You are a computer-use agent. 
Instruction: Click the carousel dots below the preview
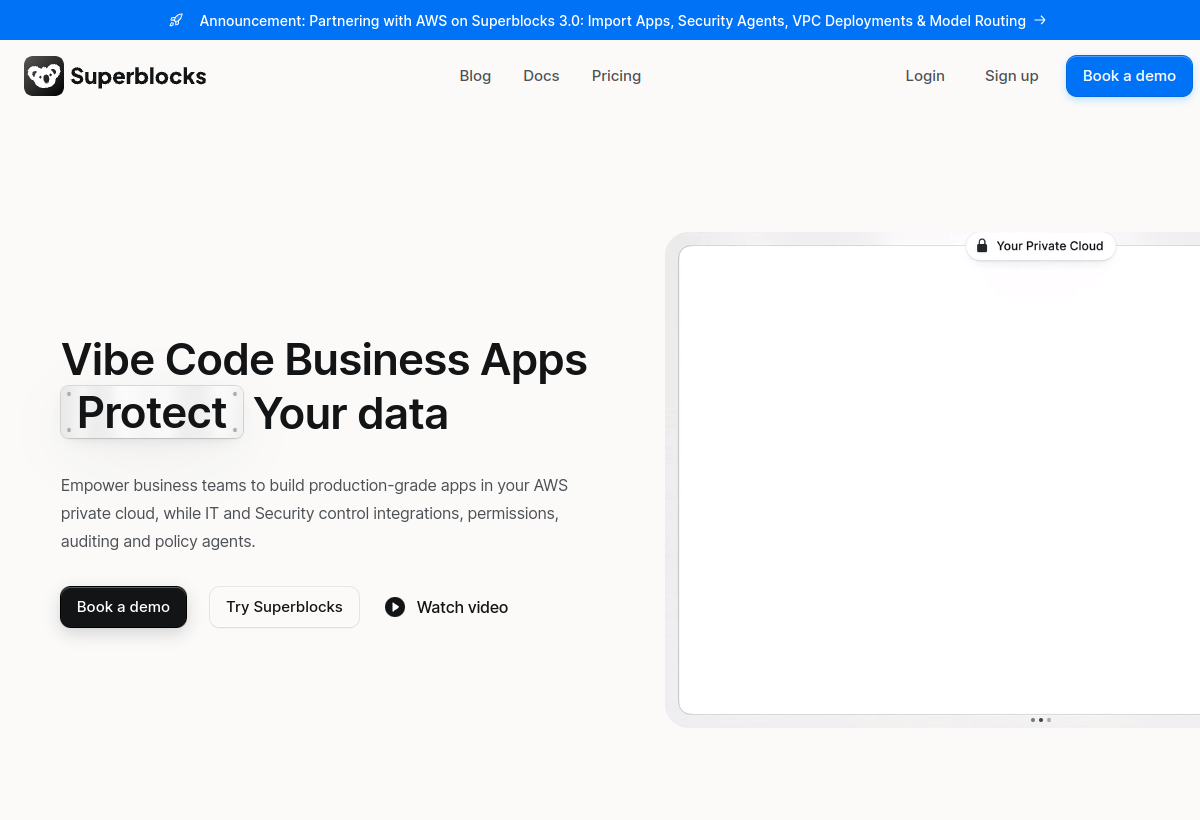click(1040, 720)
